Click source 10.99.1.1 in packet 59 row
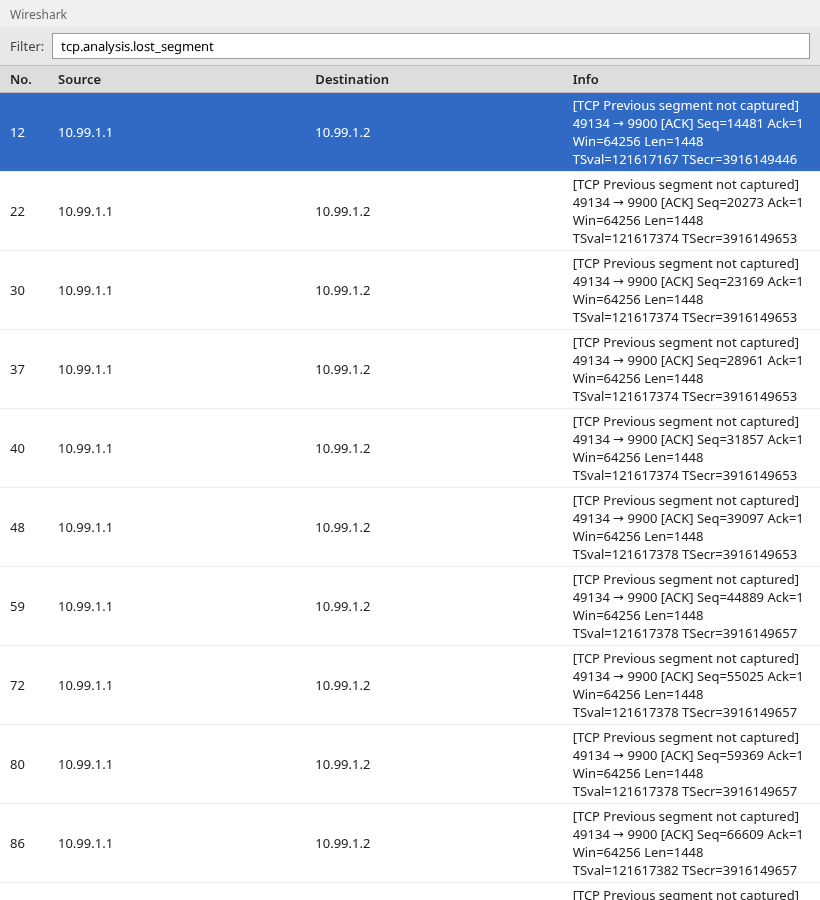This screenshot has height=900, width=820. coord(85,607)
